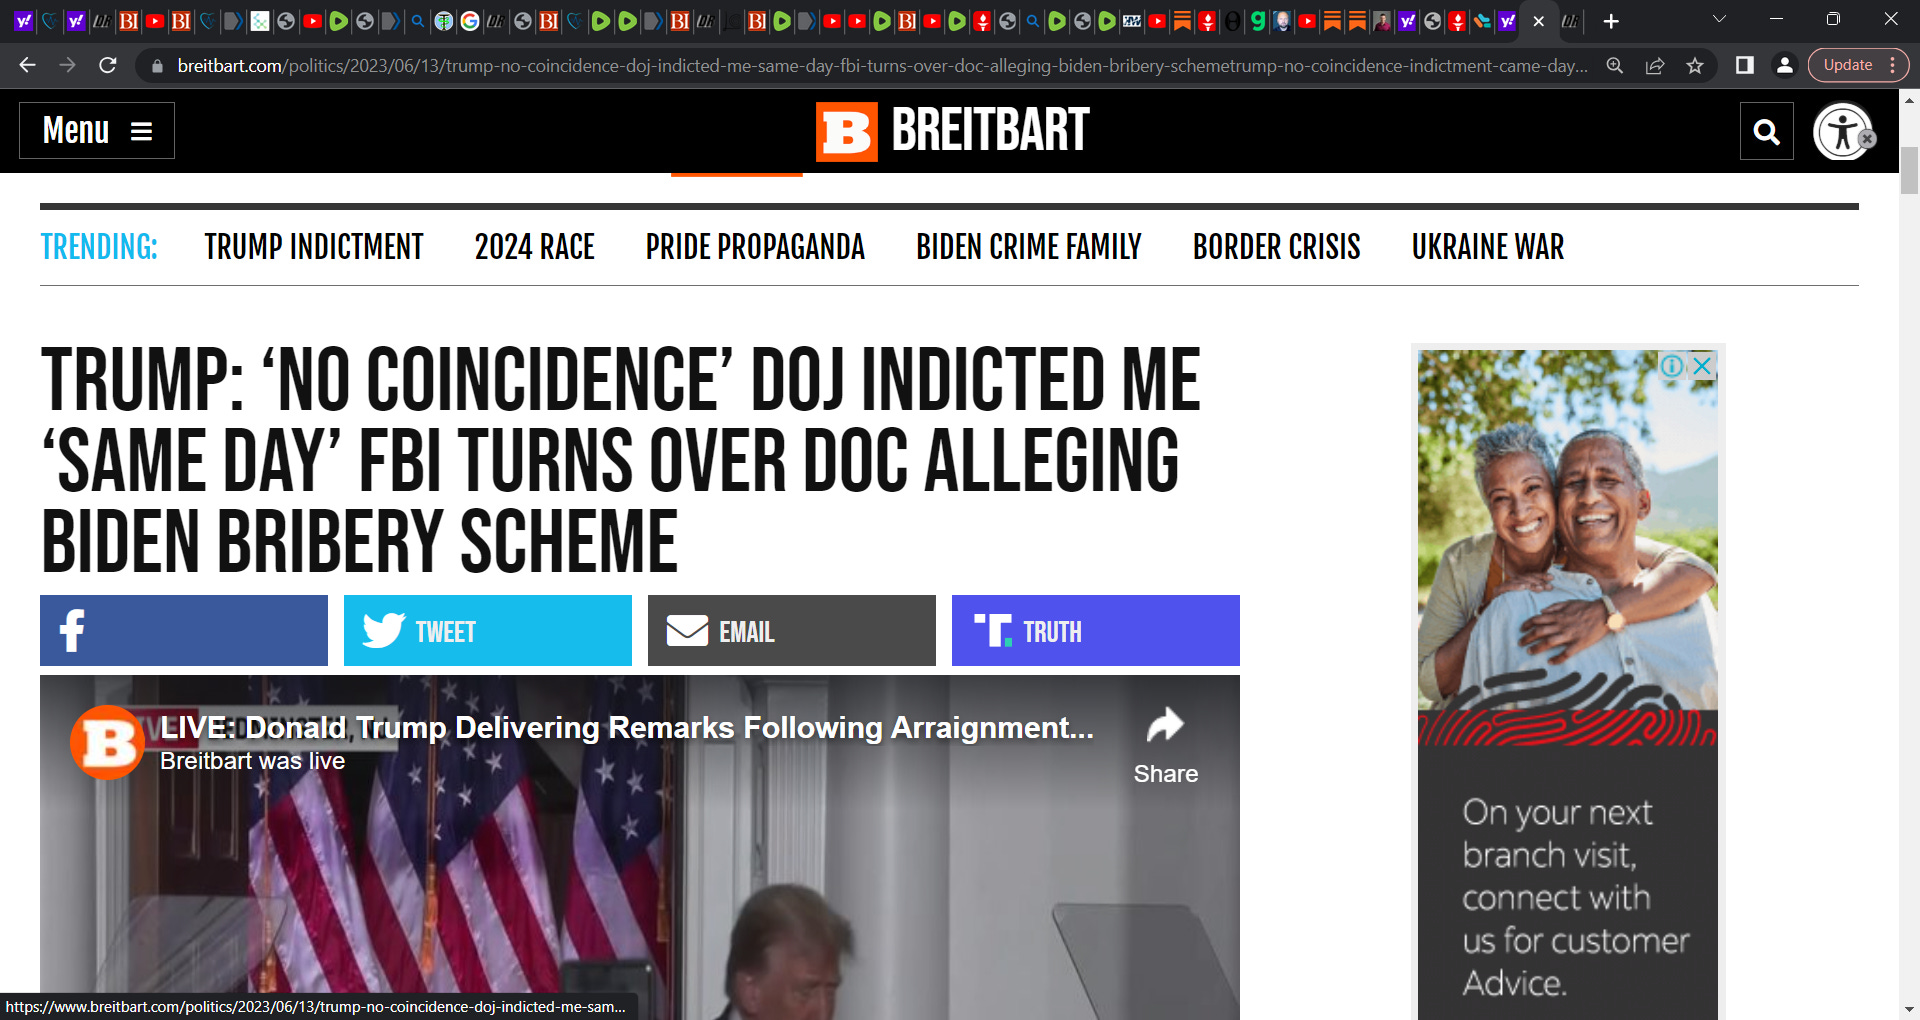Close the active browser tab
The image size is (1920, 1020).
(x=1539, y=21)
